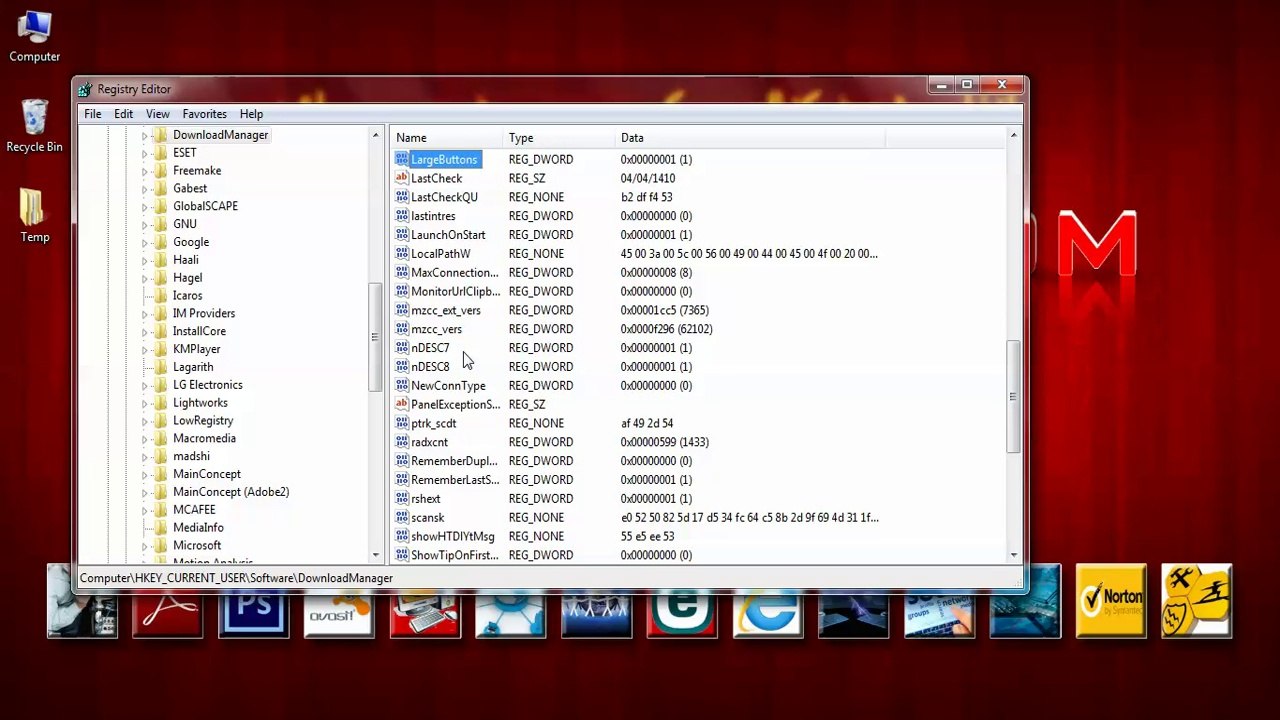Select the NewConnType value

[x=448, y=386]
